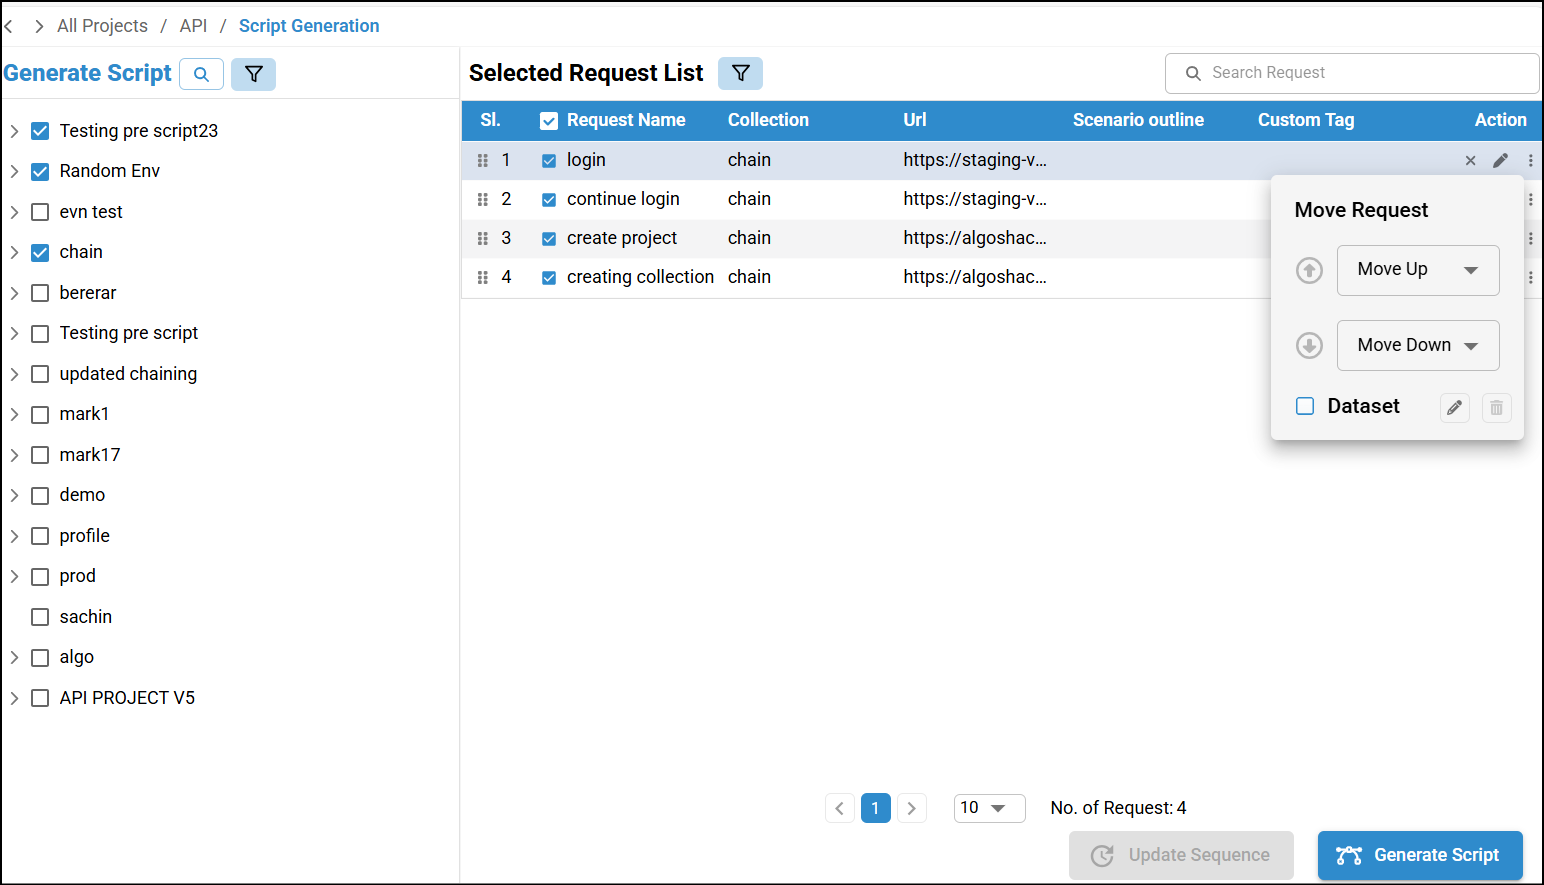Image resolution: width=1544 pixels, height=885 pixels.
Task: Check the bererar collection
Action: tap(40, 293)
